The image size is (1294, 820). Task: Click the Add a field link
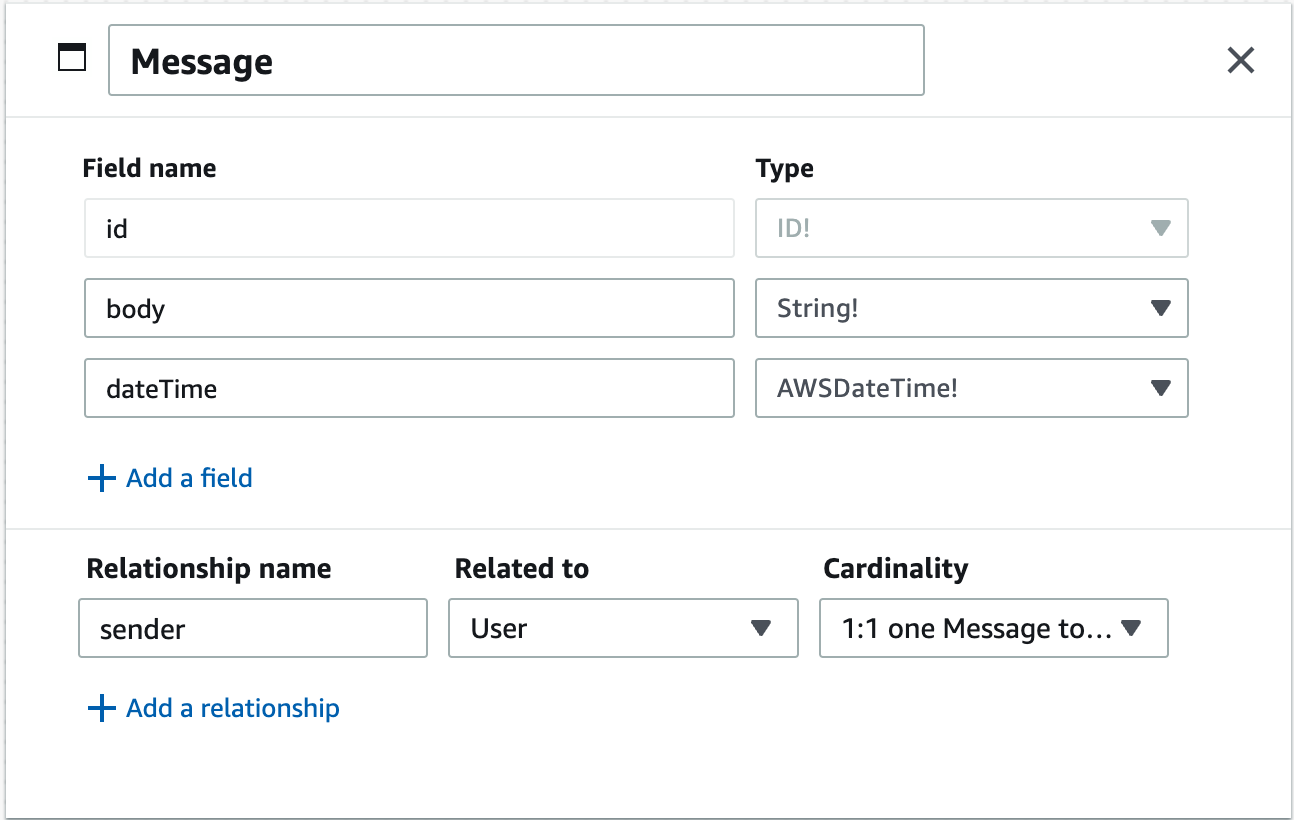point(189,478)
